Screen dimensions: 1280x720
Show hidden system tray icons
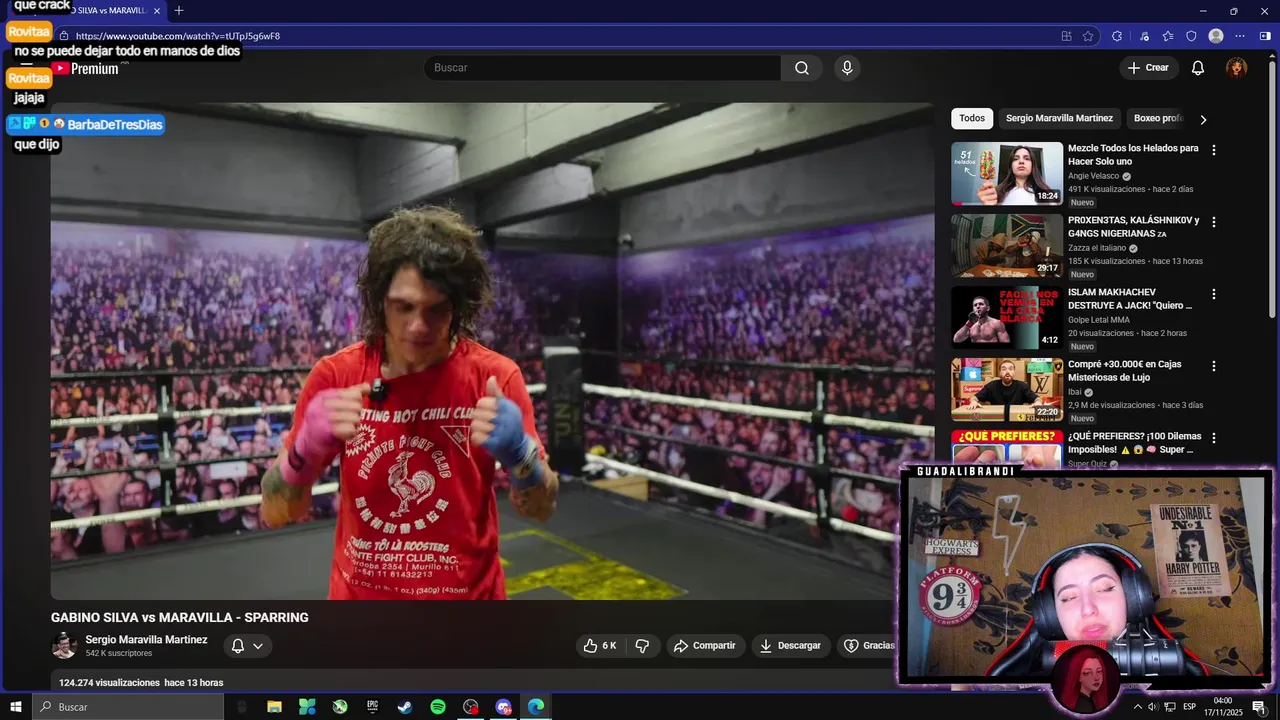(1137, 707)
